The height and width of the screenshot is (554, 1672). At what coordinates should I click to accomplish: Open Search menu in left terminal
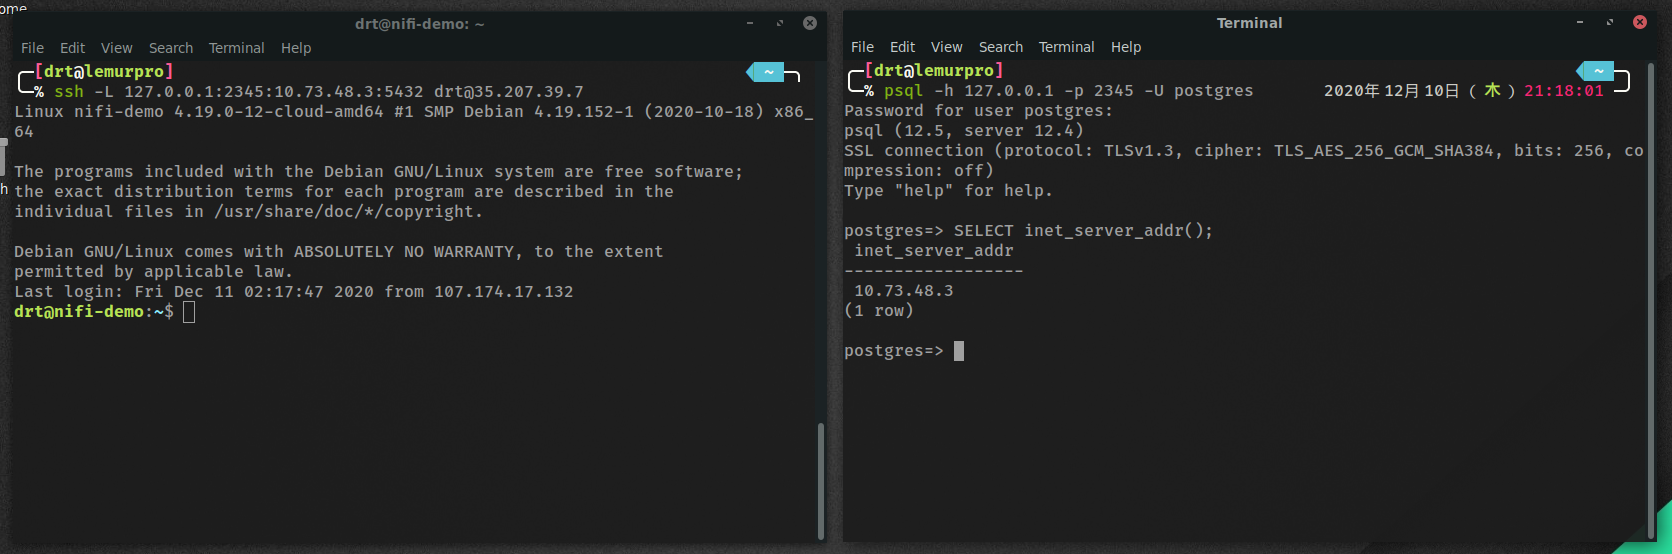pyautogui.click(x=171, y=48)
